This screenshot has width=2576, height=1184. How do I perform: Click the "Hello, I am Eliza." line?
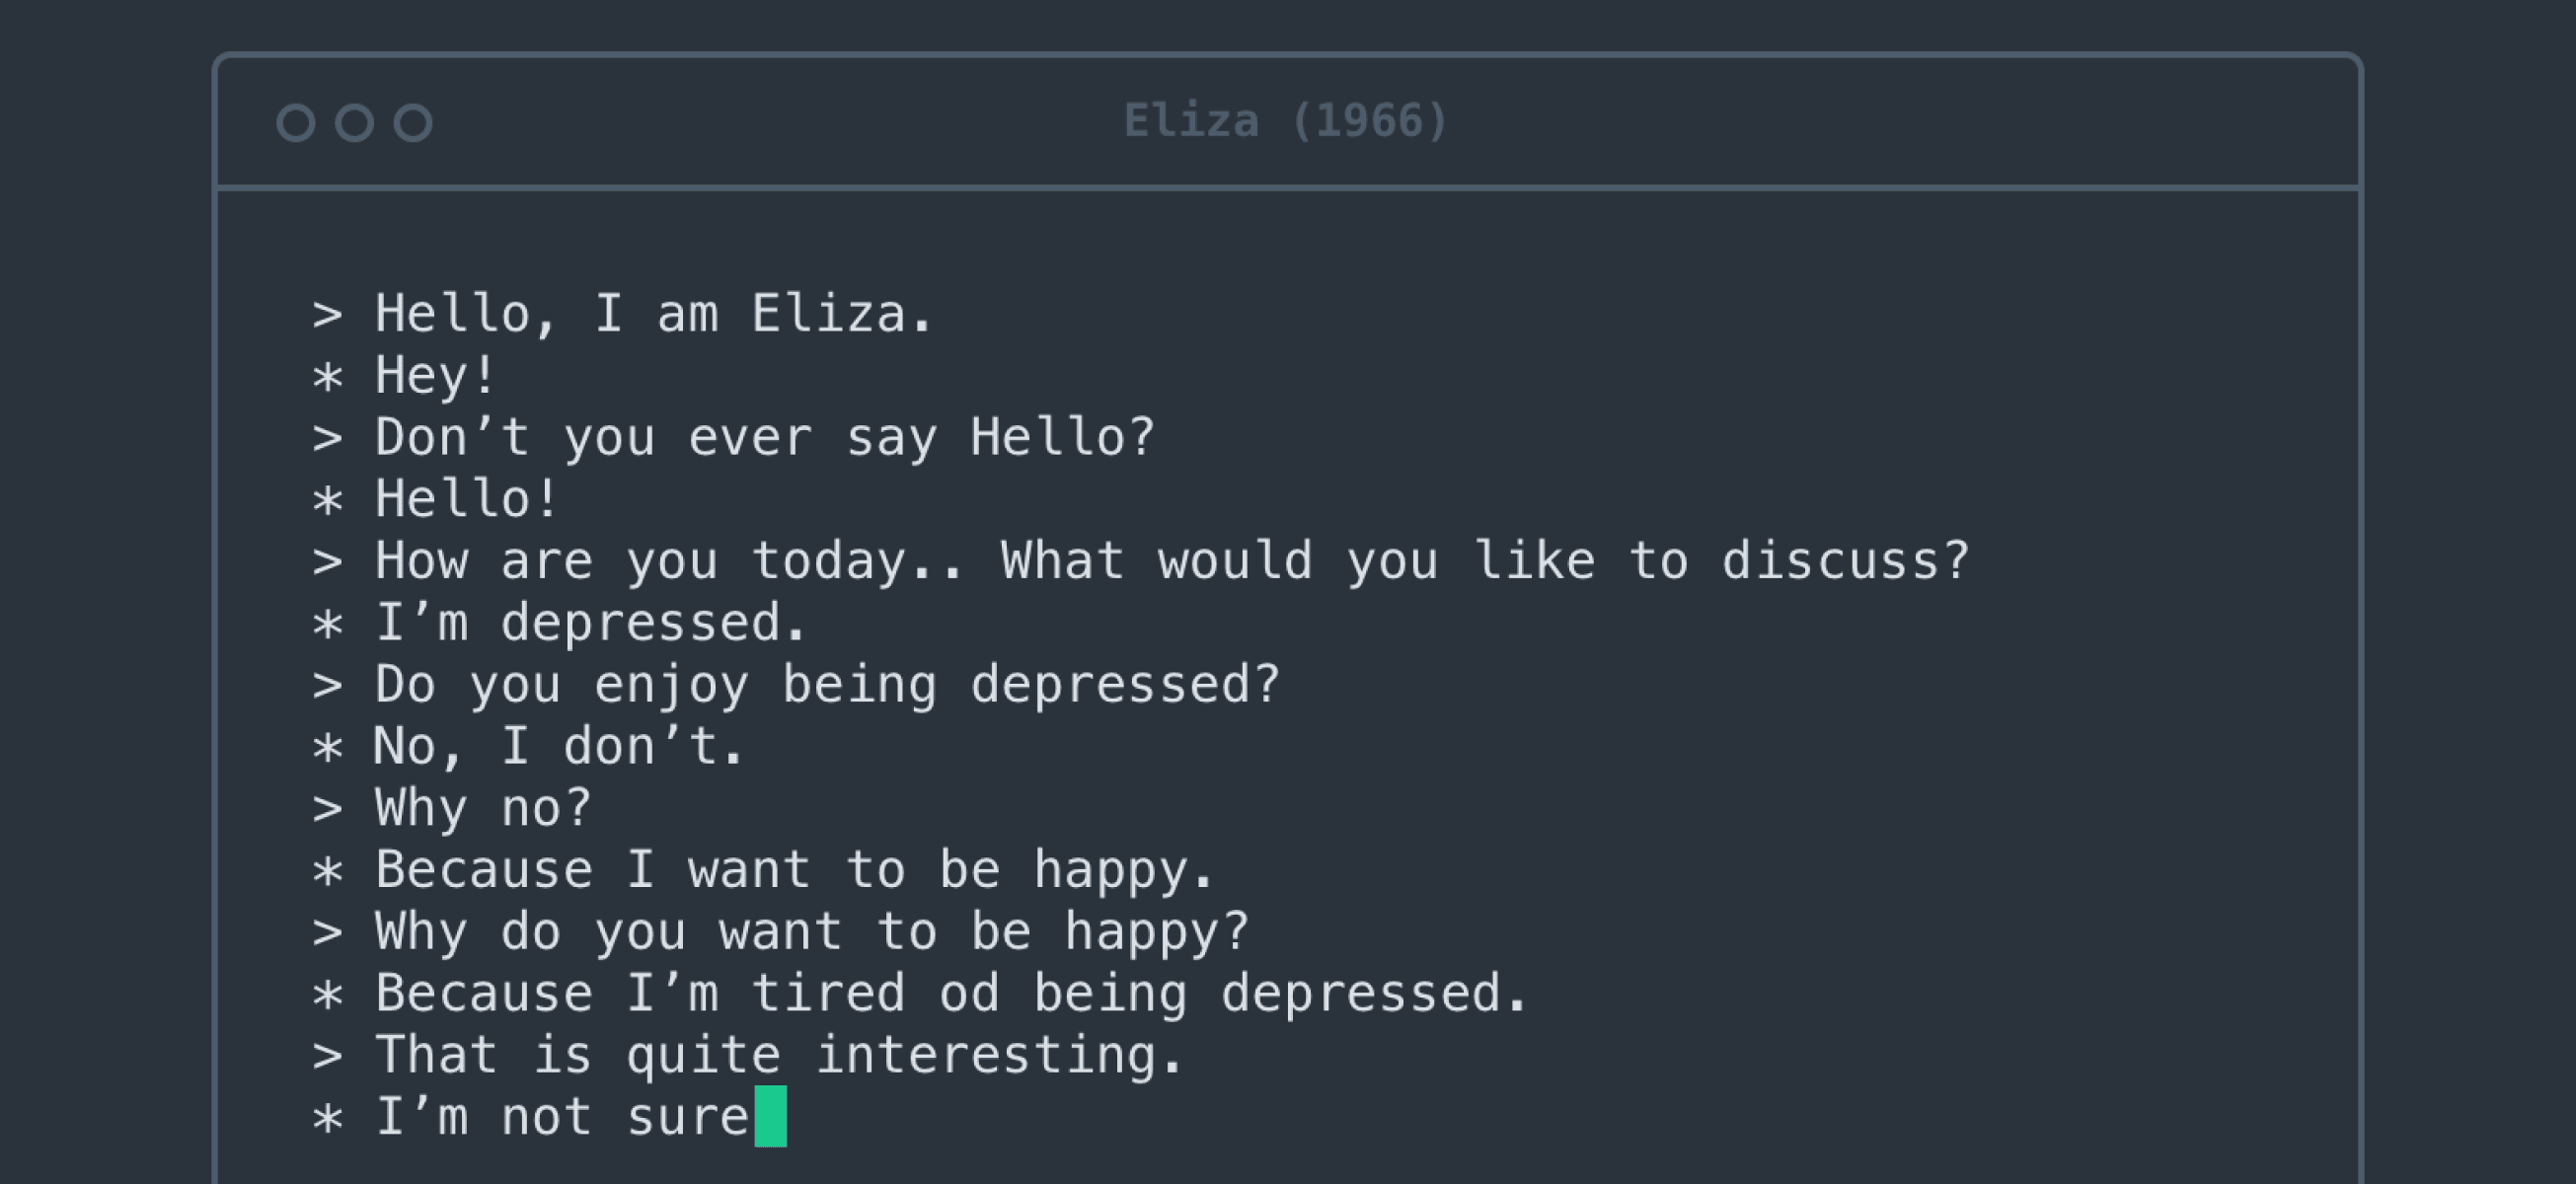click(x=654, y=315)
